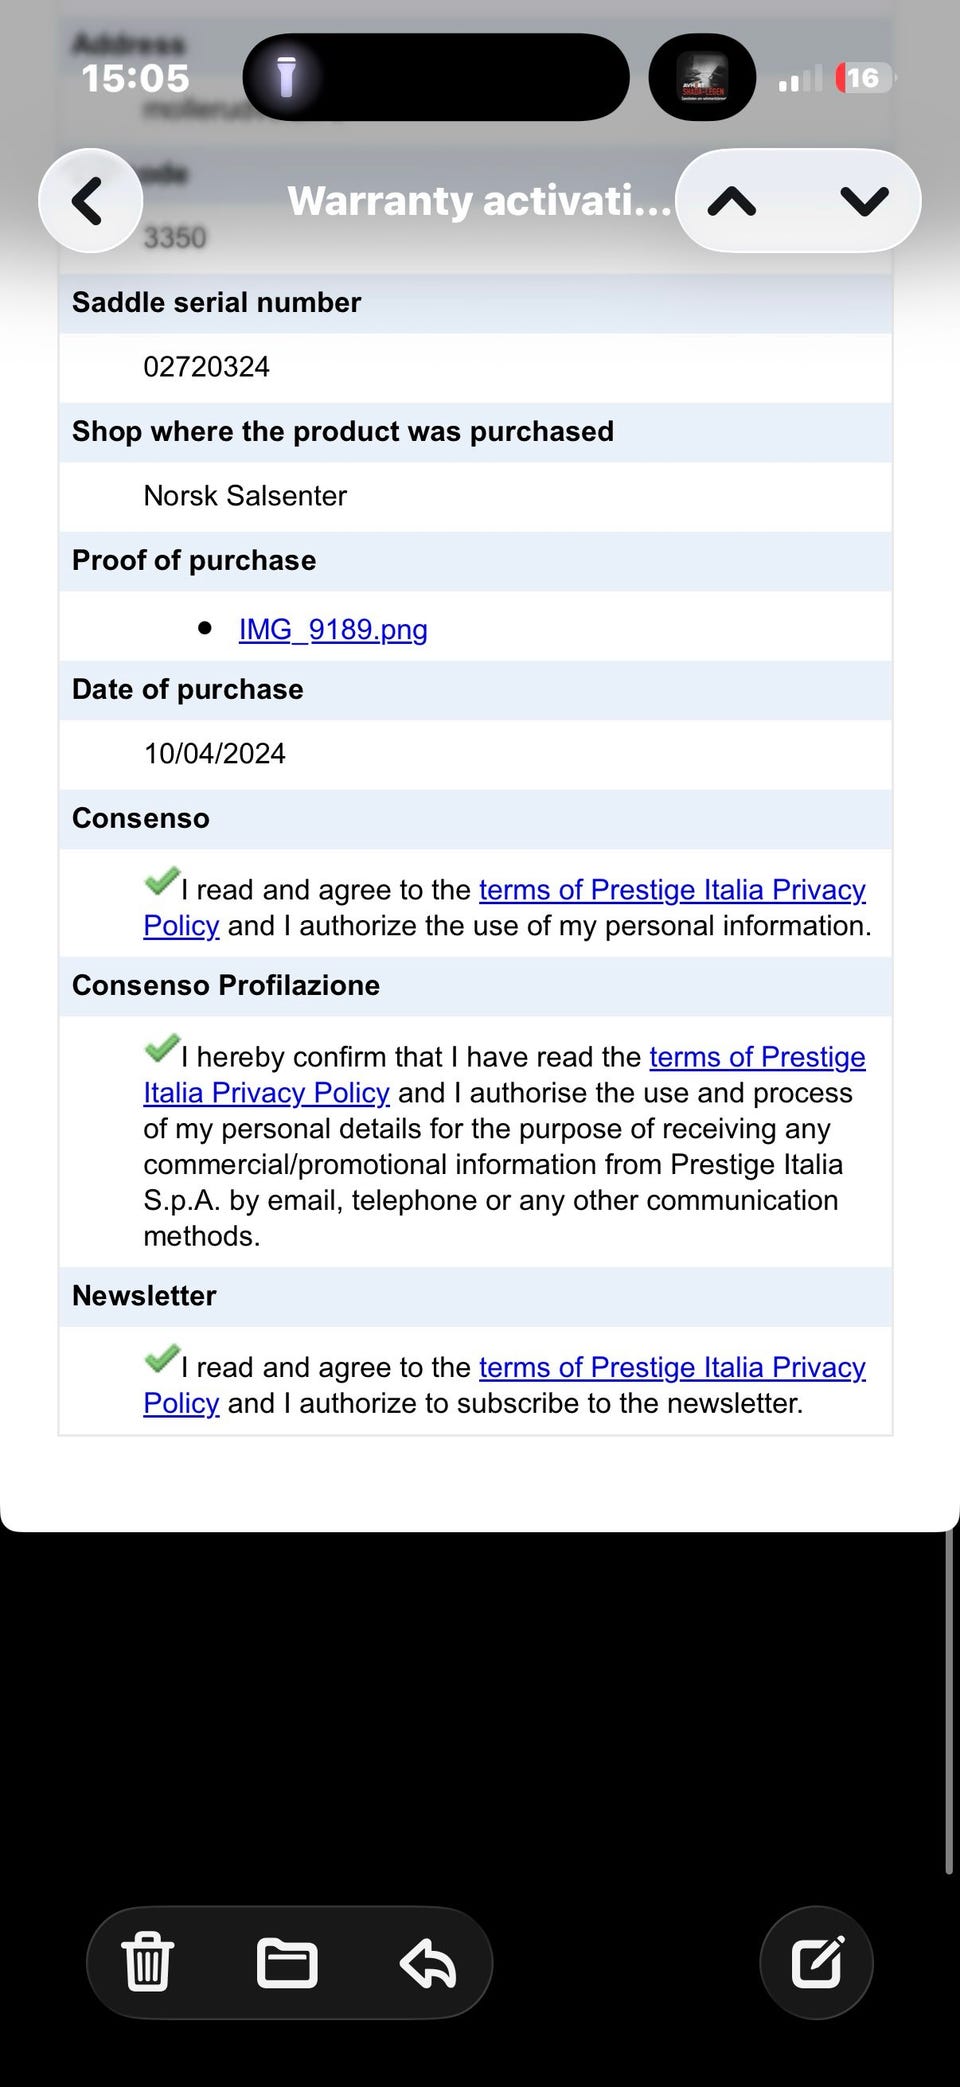Open privacy policy link under Consenso
This screenshot has height=2087, width=960.
504,908
